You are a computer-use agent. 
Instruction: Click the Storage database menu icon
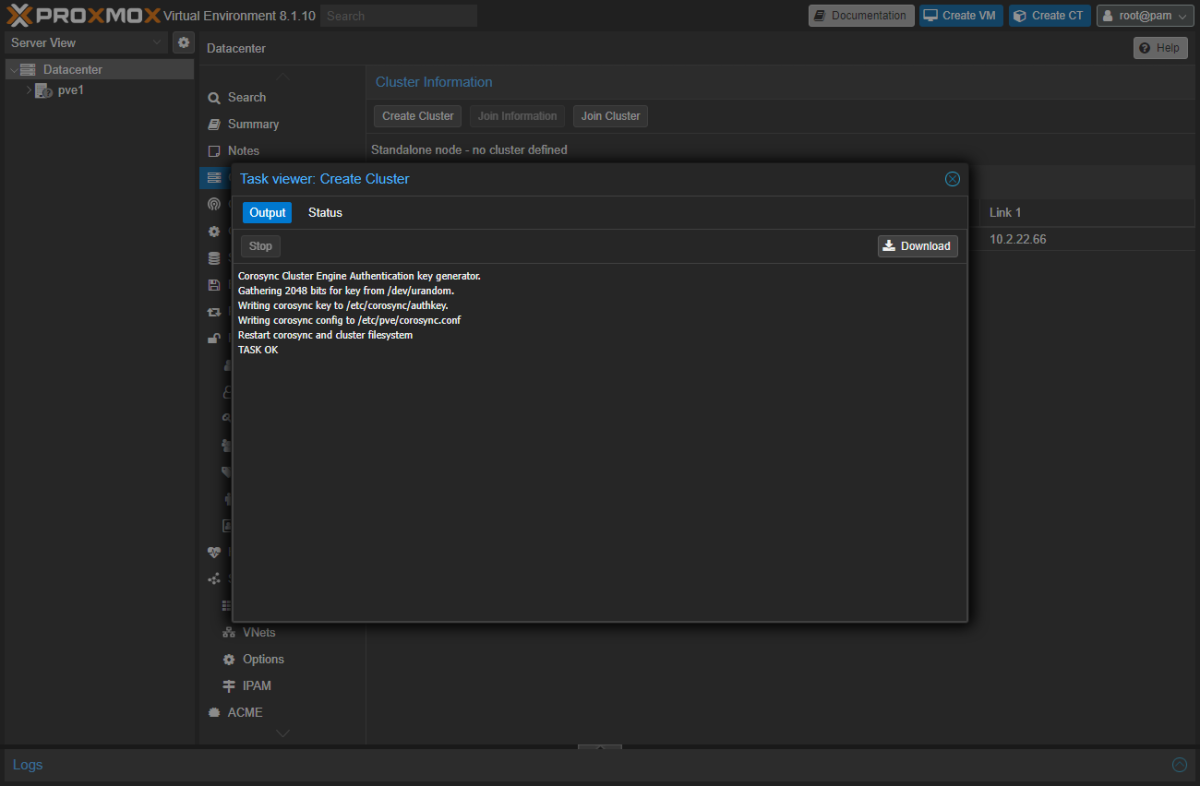(x=214, y=258)
